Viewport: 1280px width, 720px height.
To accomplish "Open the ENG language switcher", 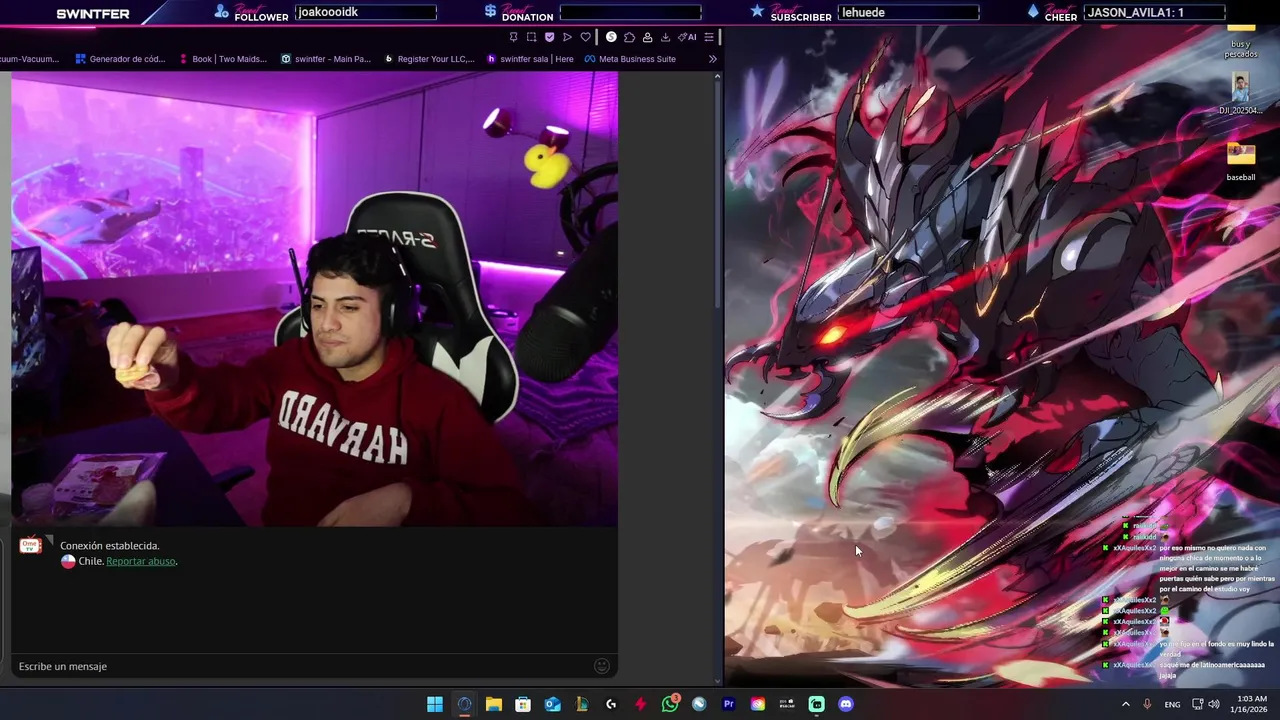I will click(x=1172, y=704).
